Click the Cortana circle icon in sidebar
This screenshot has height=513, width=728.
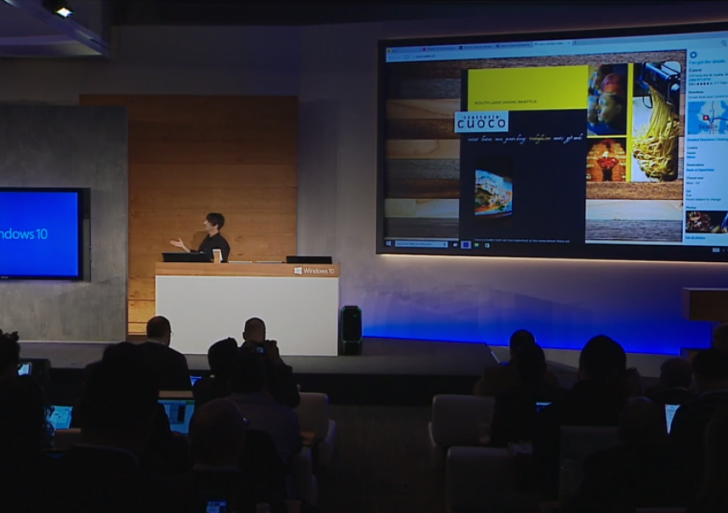[693, 56]
